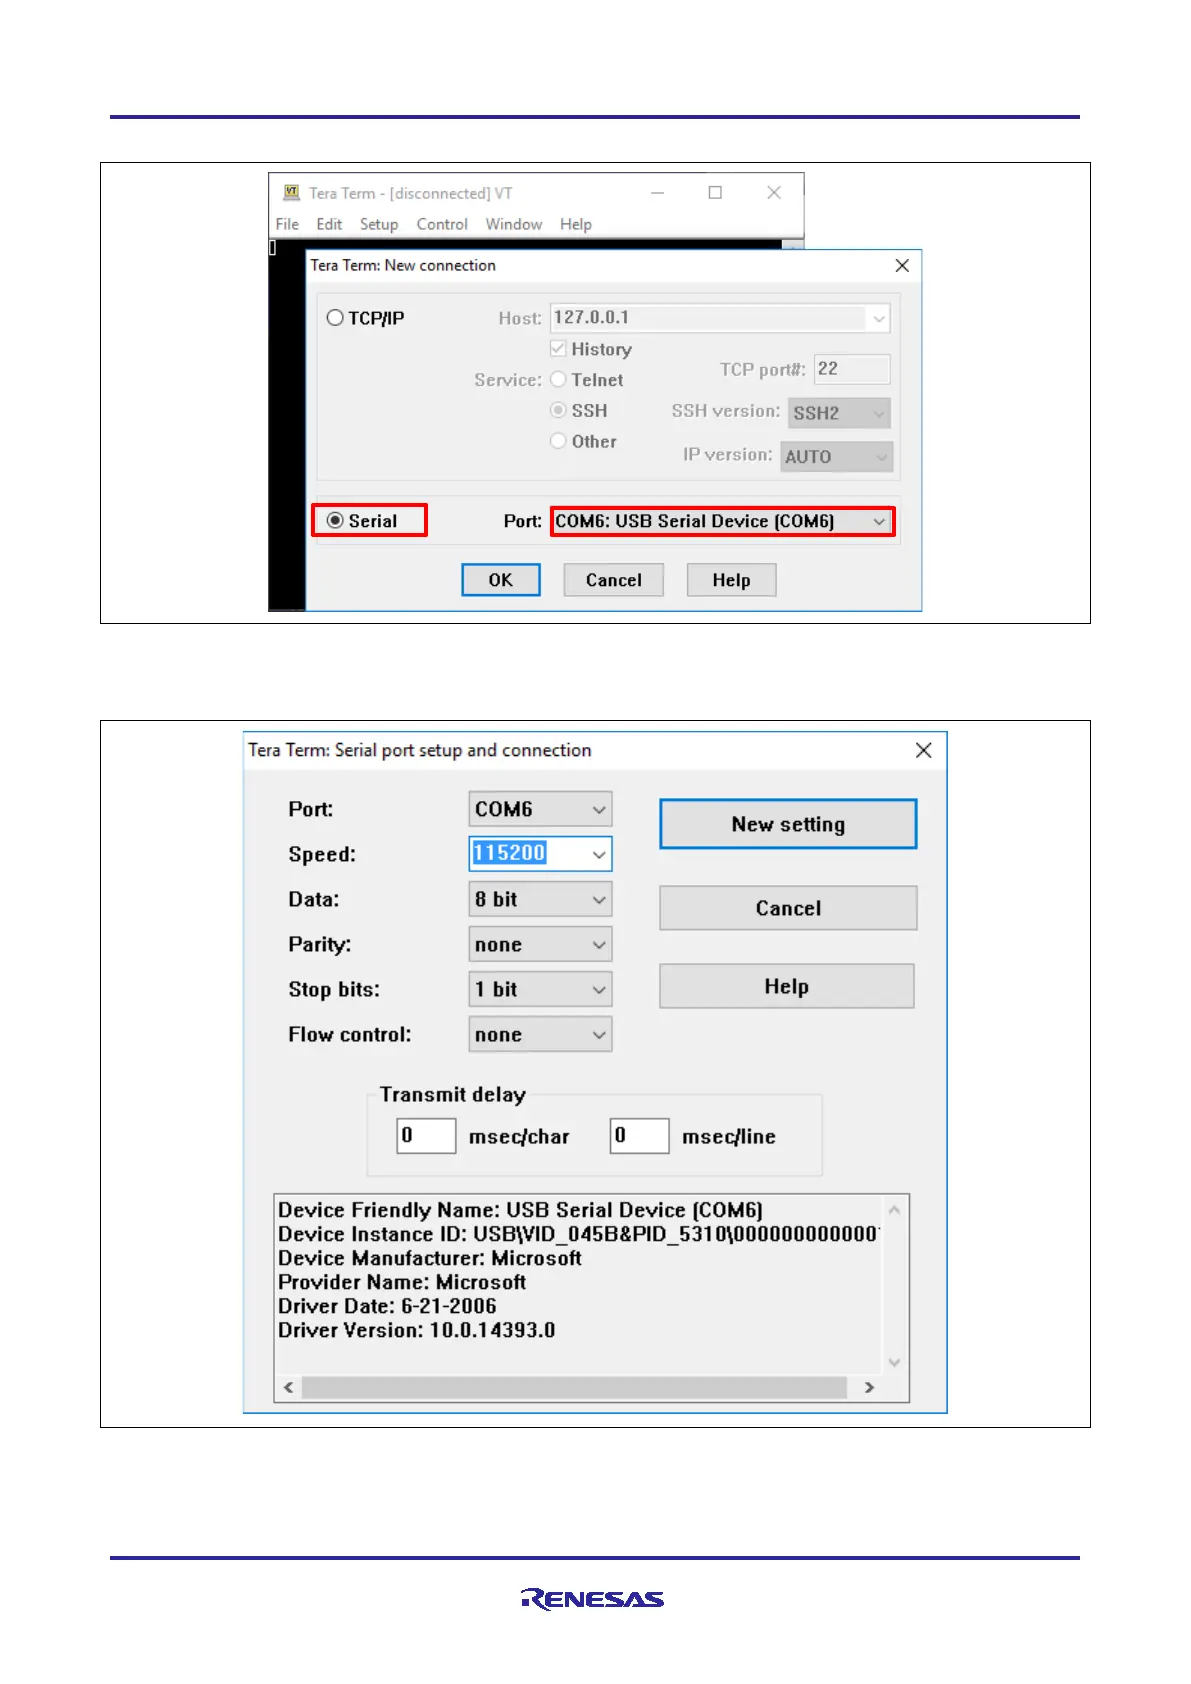
Task: Click the Tera Term VT title bar icon
Action: [x=292, y=192]
